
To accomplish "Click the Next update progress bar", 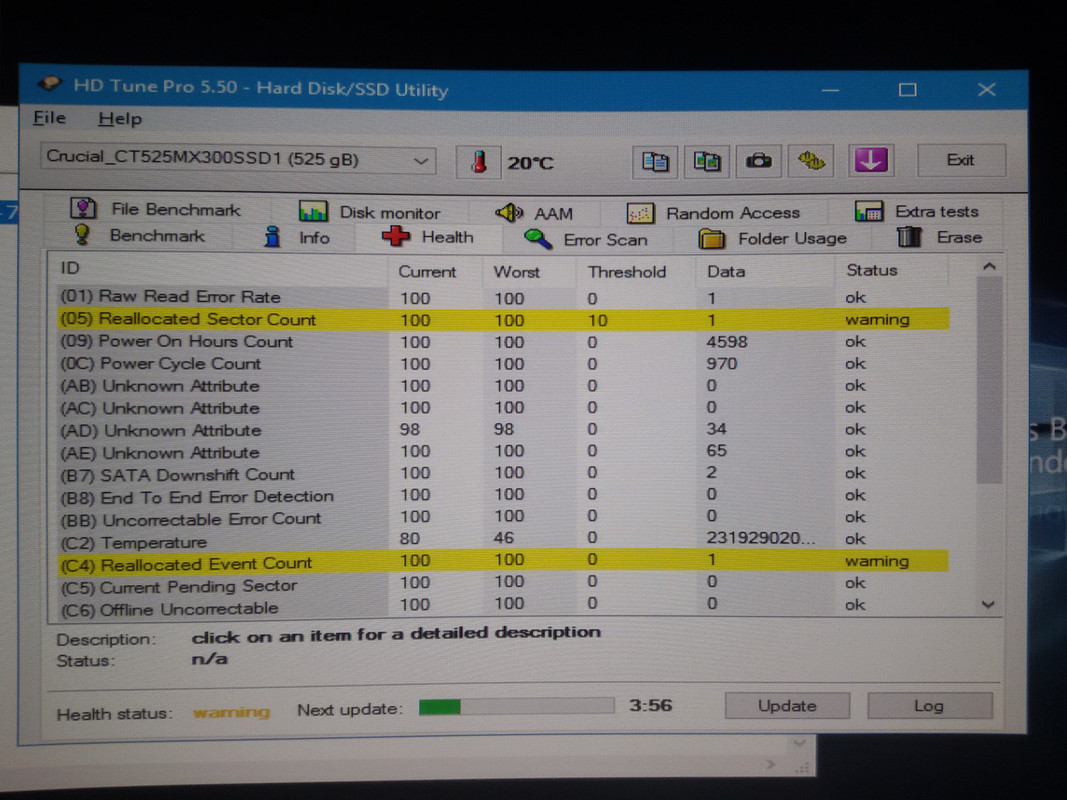I will pos(516,706).
